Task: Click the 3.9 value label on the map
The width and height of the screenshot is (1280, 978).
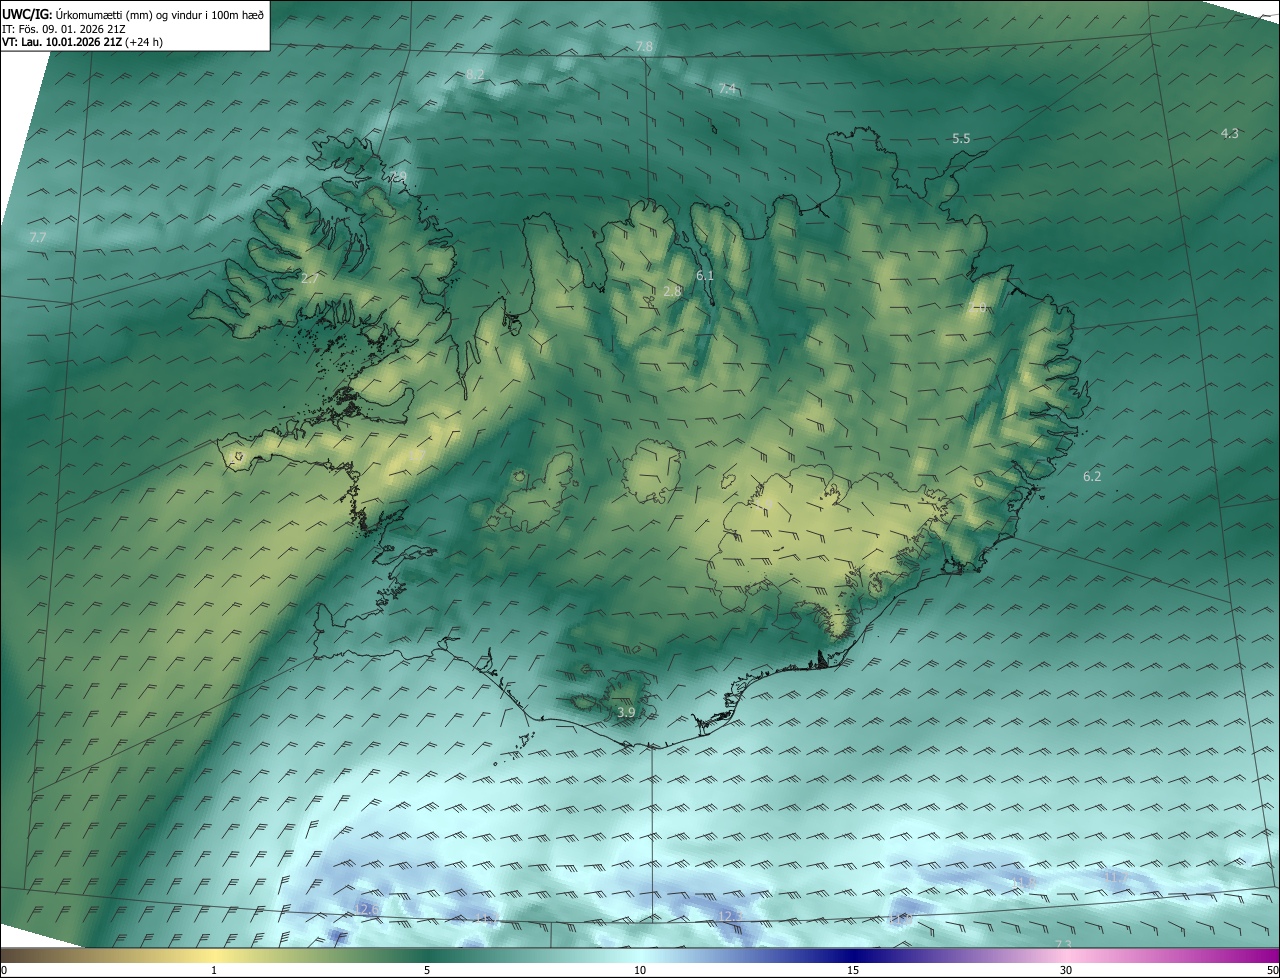Action: click(x=626, y=712)
